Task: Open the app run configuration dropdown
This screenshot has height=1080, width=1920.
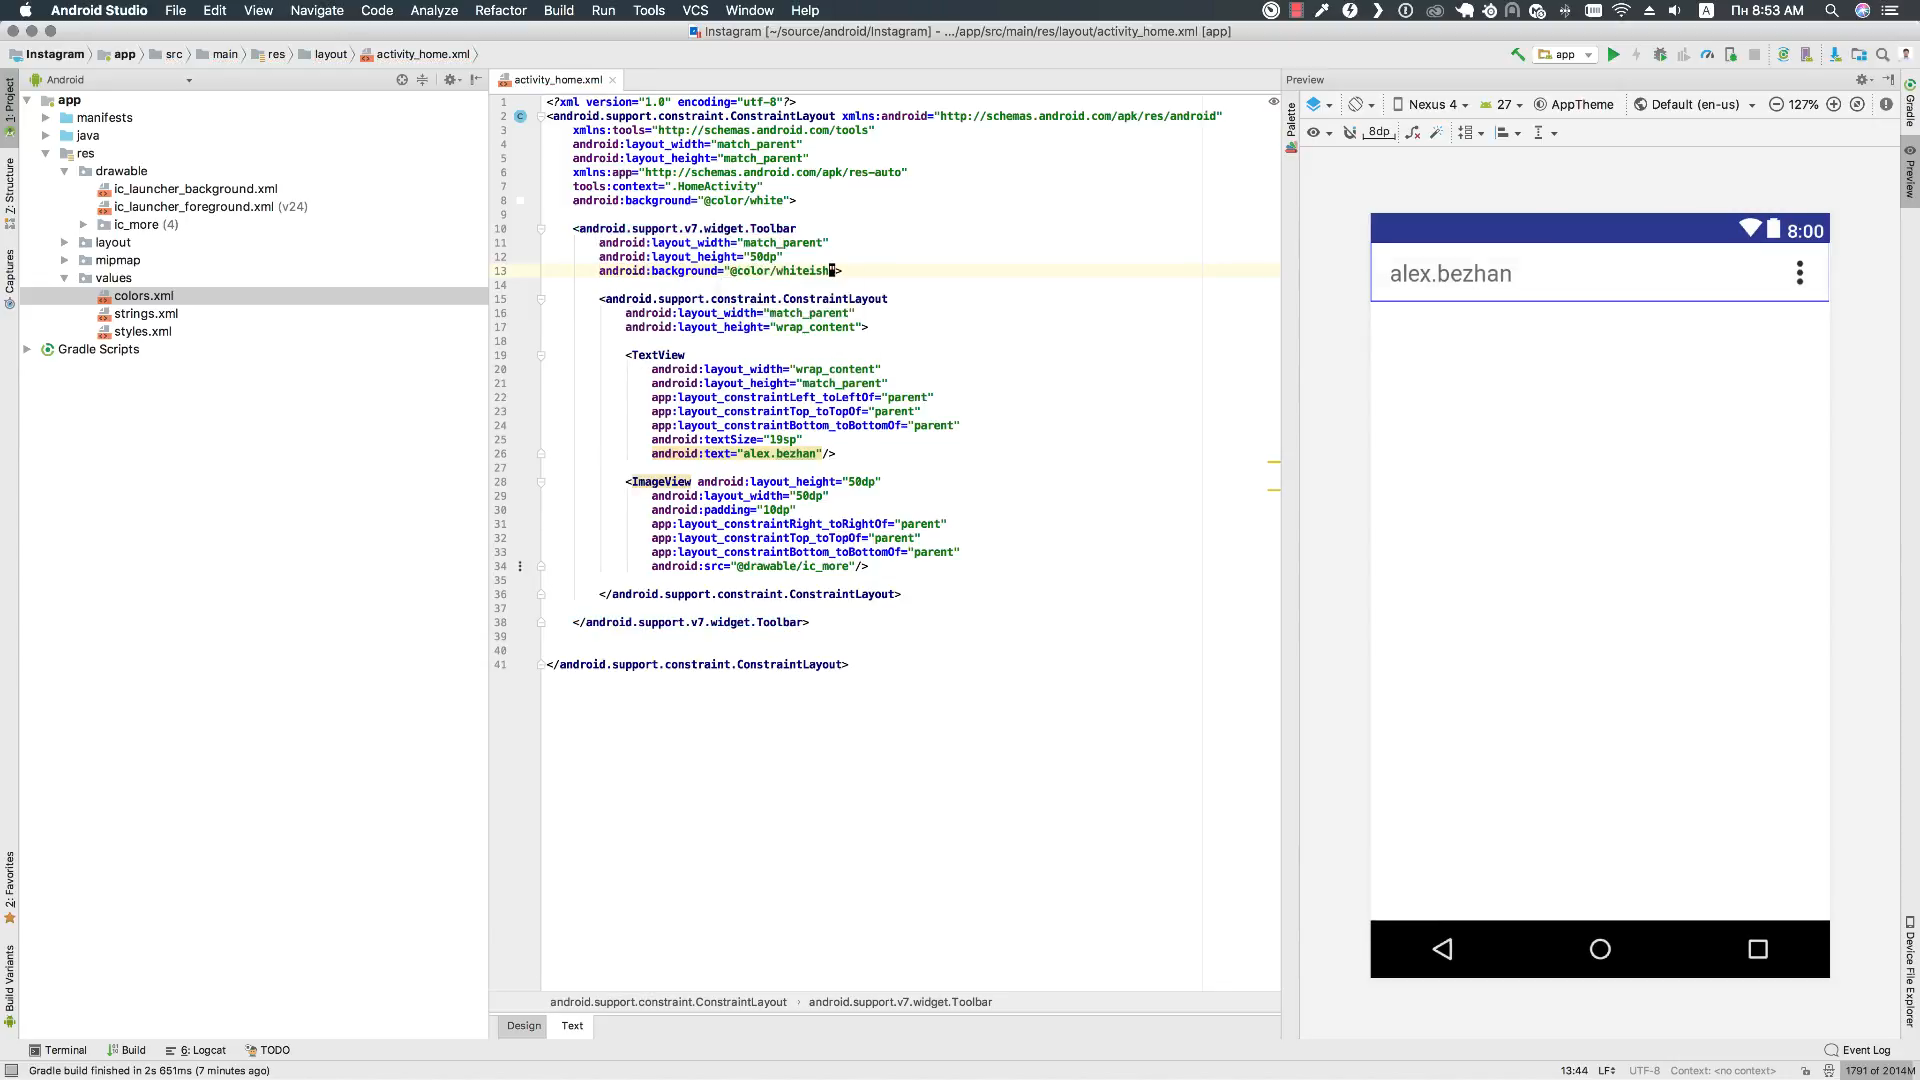Action: (x=1565, y=55)
